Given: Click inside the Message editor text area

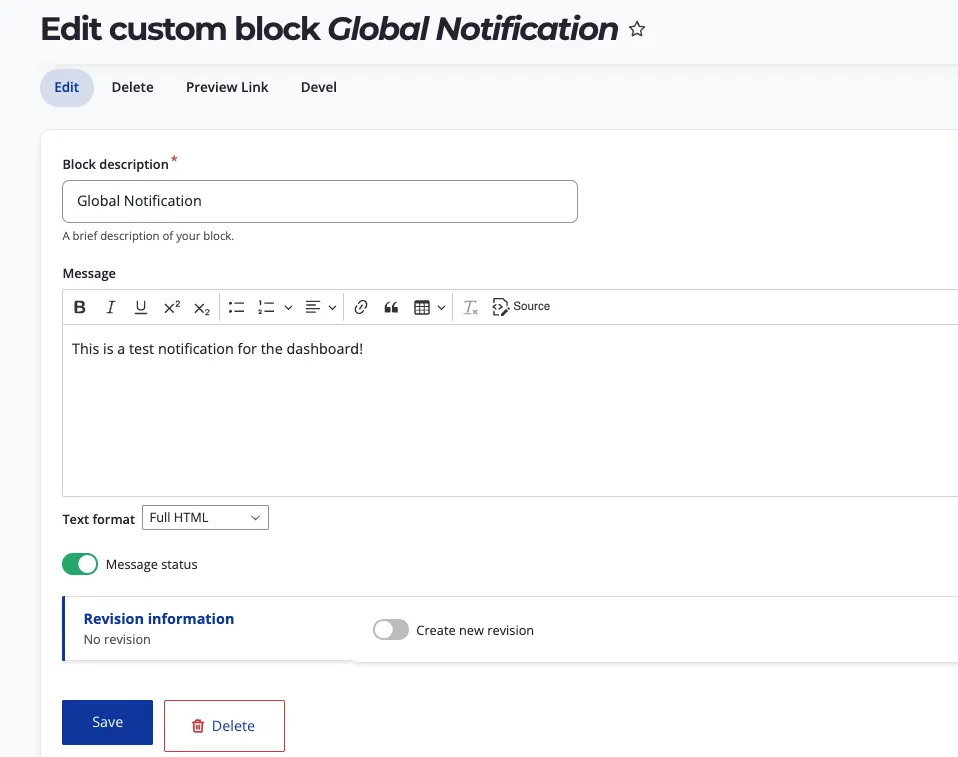Looking at the screenshot, I should [x=510, y=411].
